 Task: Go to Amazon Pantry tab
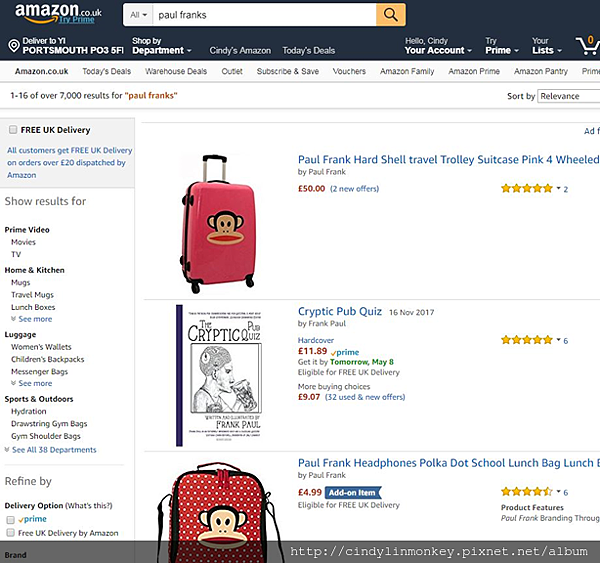(x=541, y=72)
